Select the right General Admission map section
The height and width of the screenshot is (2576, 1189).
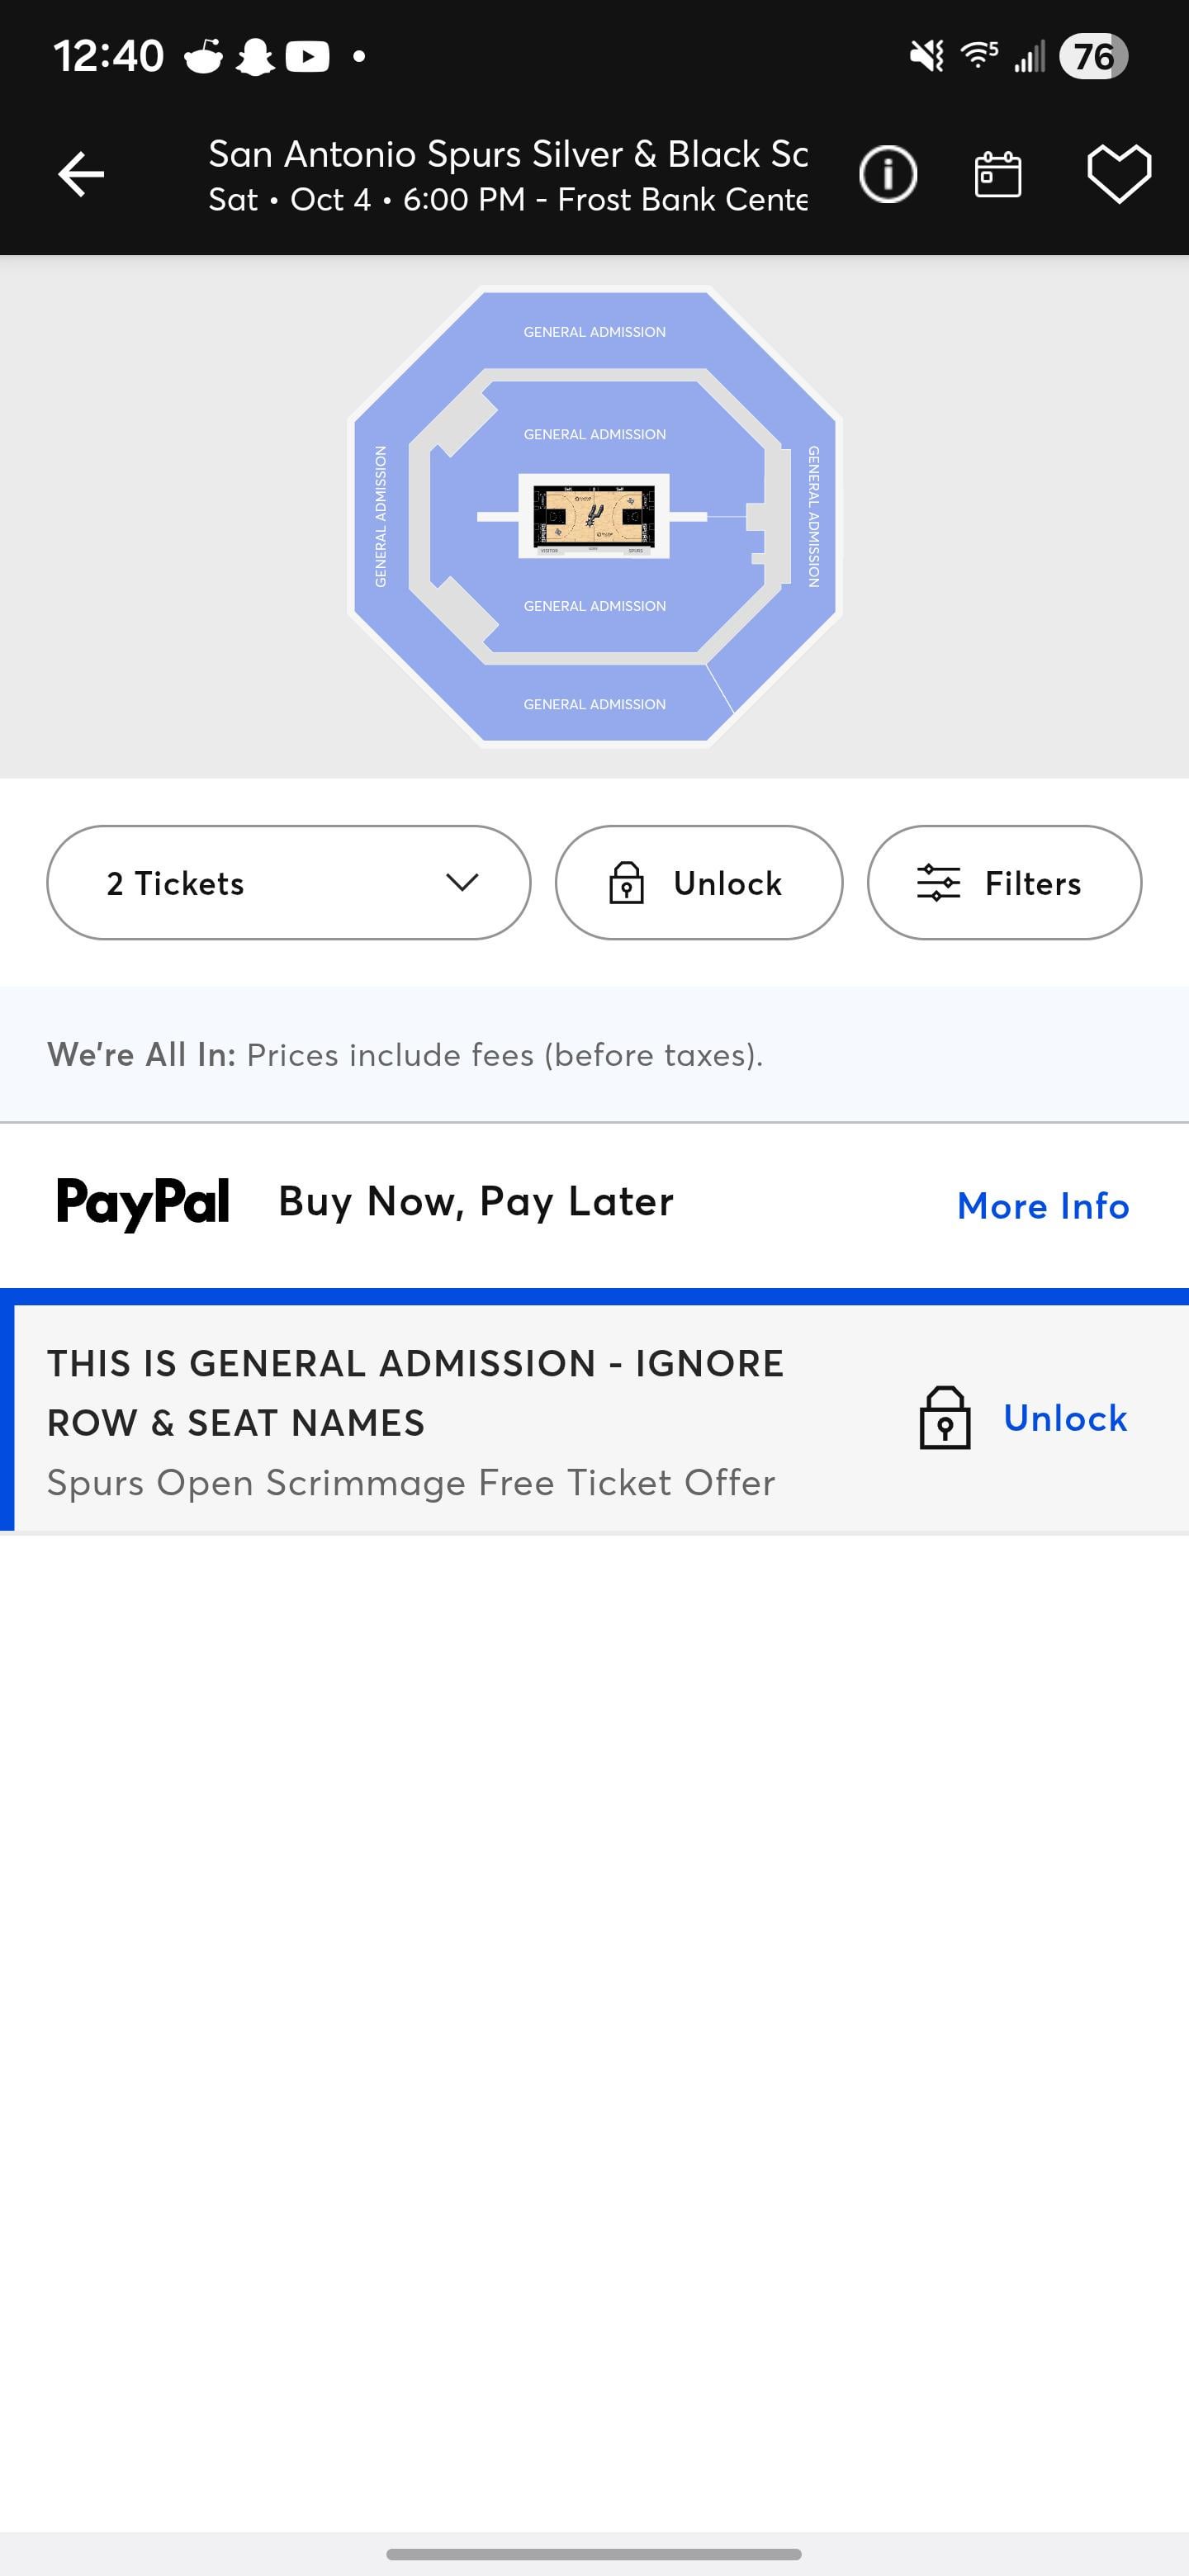[x=813, y=516]
